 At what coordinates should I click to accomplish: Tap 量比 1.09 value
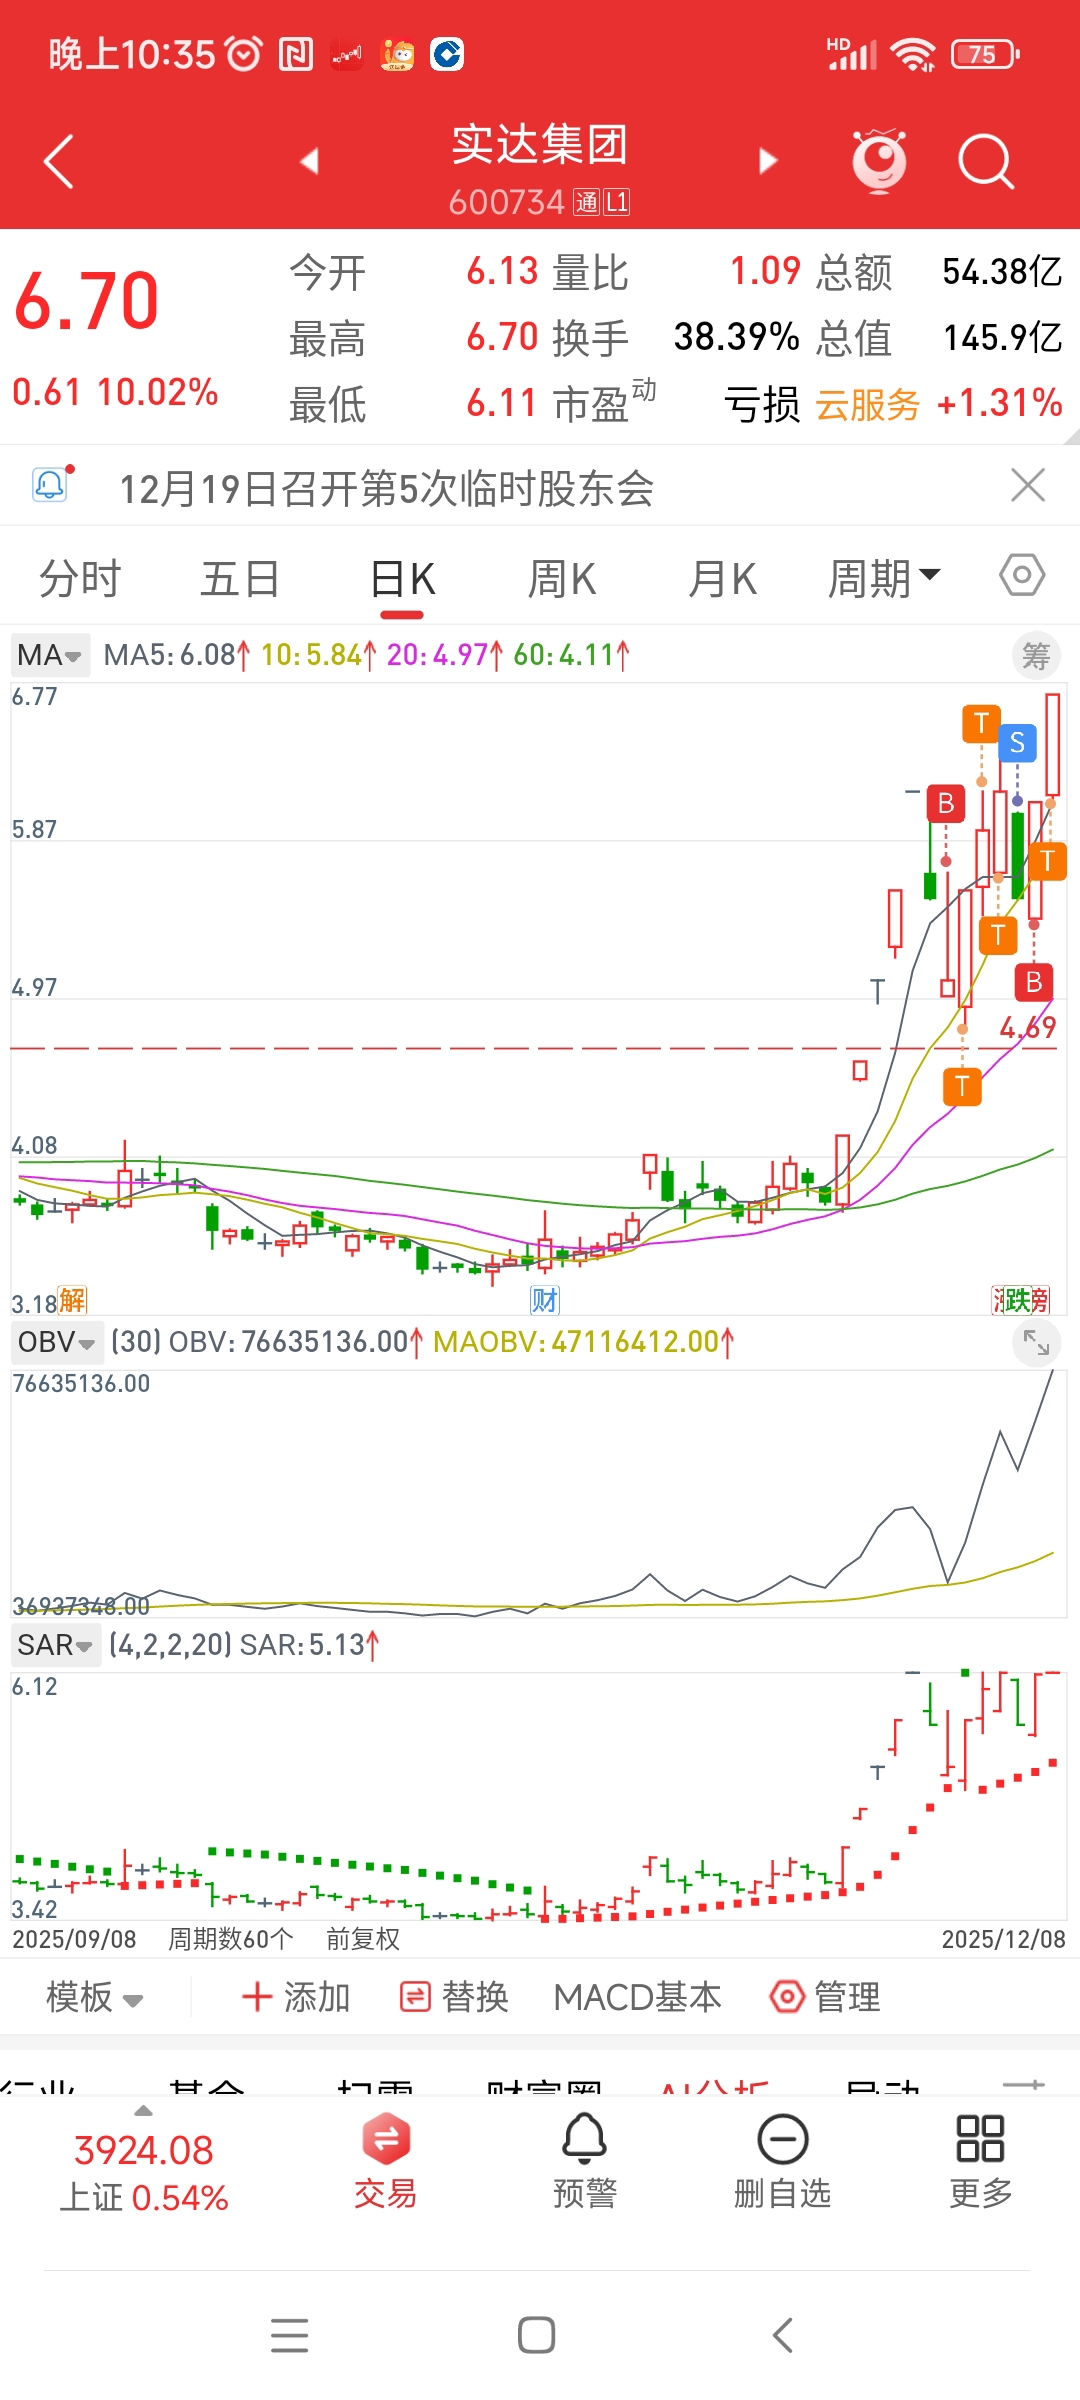click(765, 271)
